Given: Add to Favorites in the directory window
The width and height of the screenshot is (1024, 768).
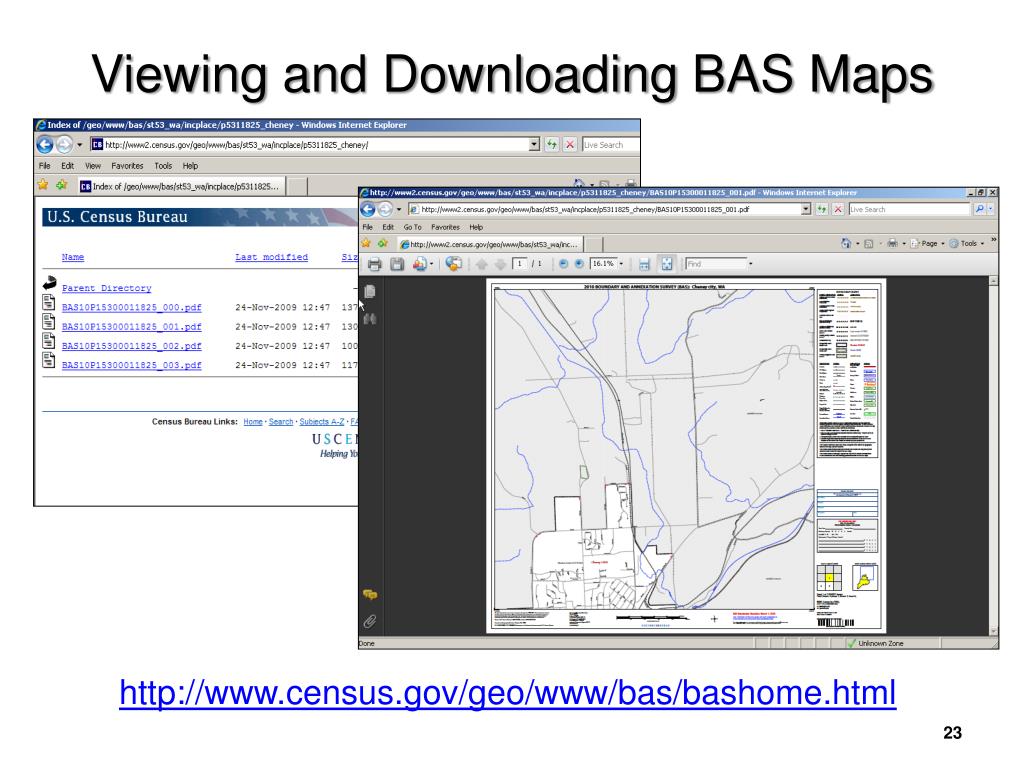Looking at the screenshot, I should click(62, 185).
